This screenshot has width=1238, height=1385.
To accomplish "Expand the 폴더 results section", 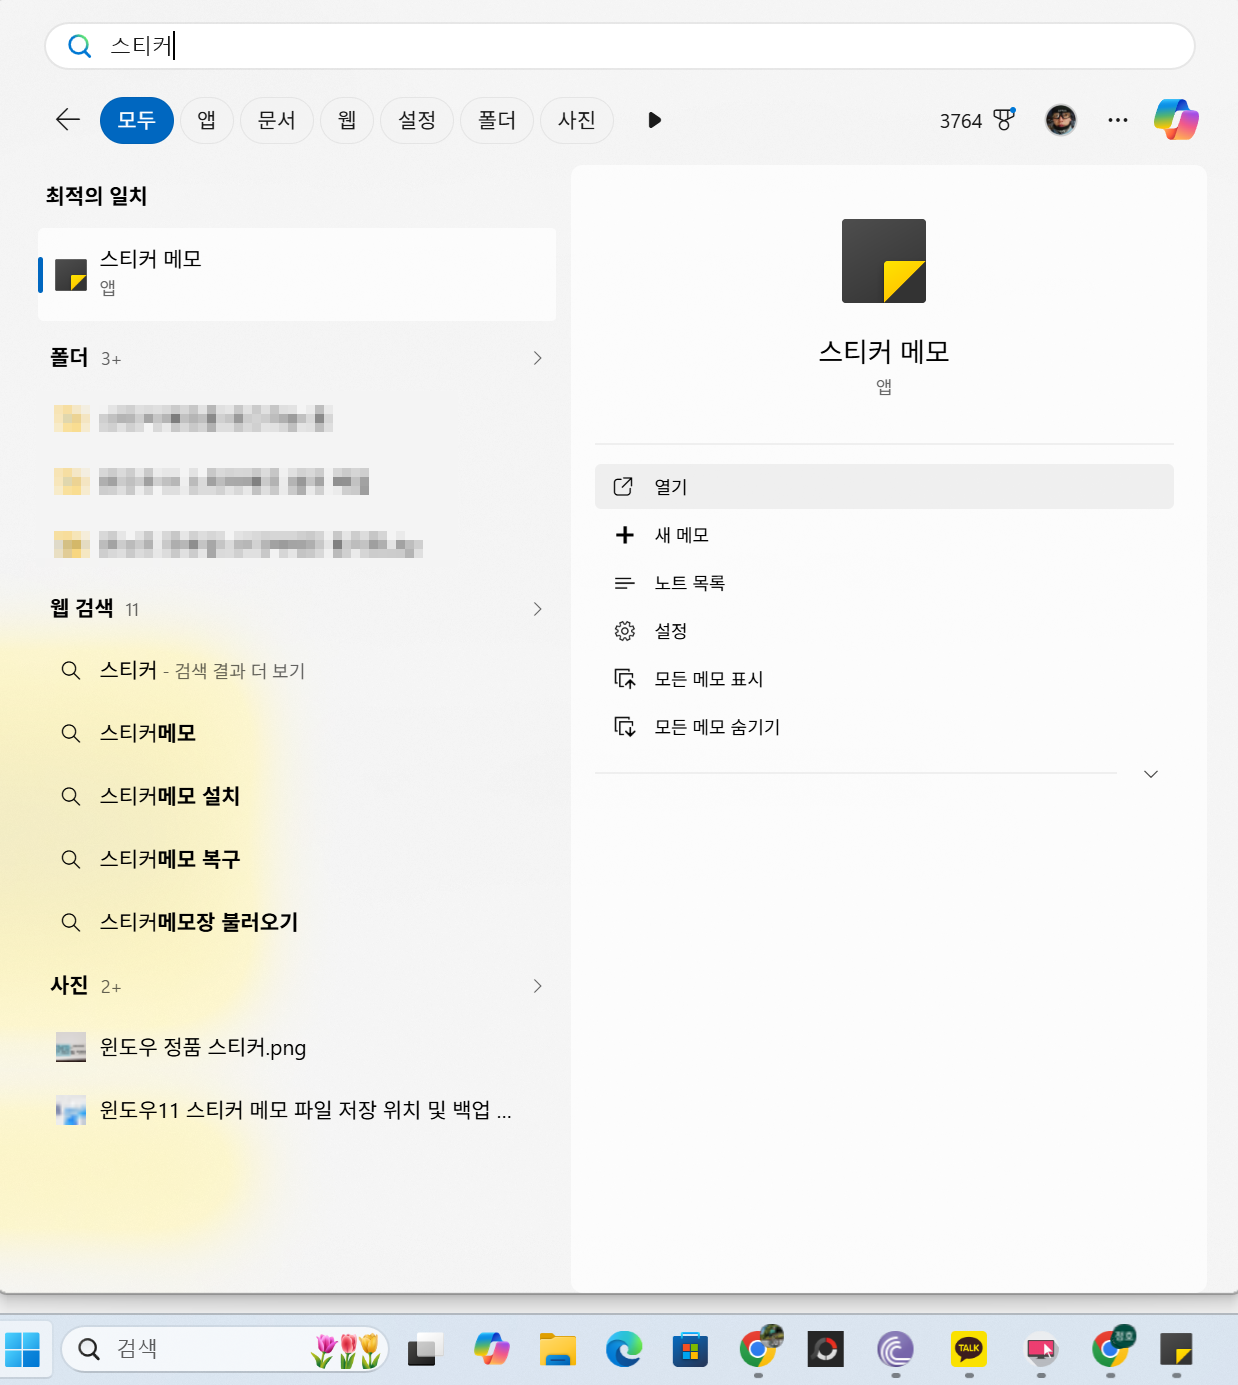I will pos(538,357).
